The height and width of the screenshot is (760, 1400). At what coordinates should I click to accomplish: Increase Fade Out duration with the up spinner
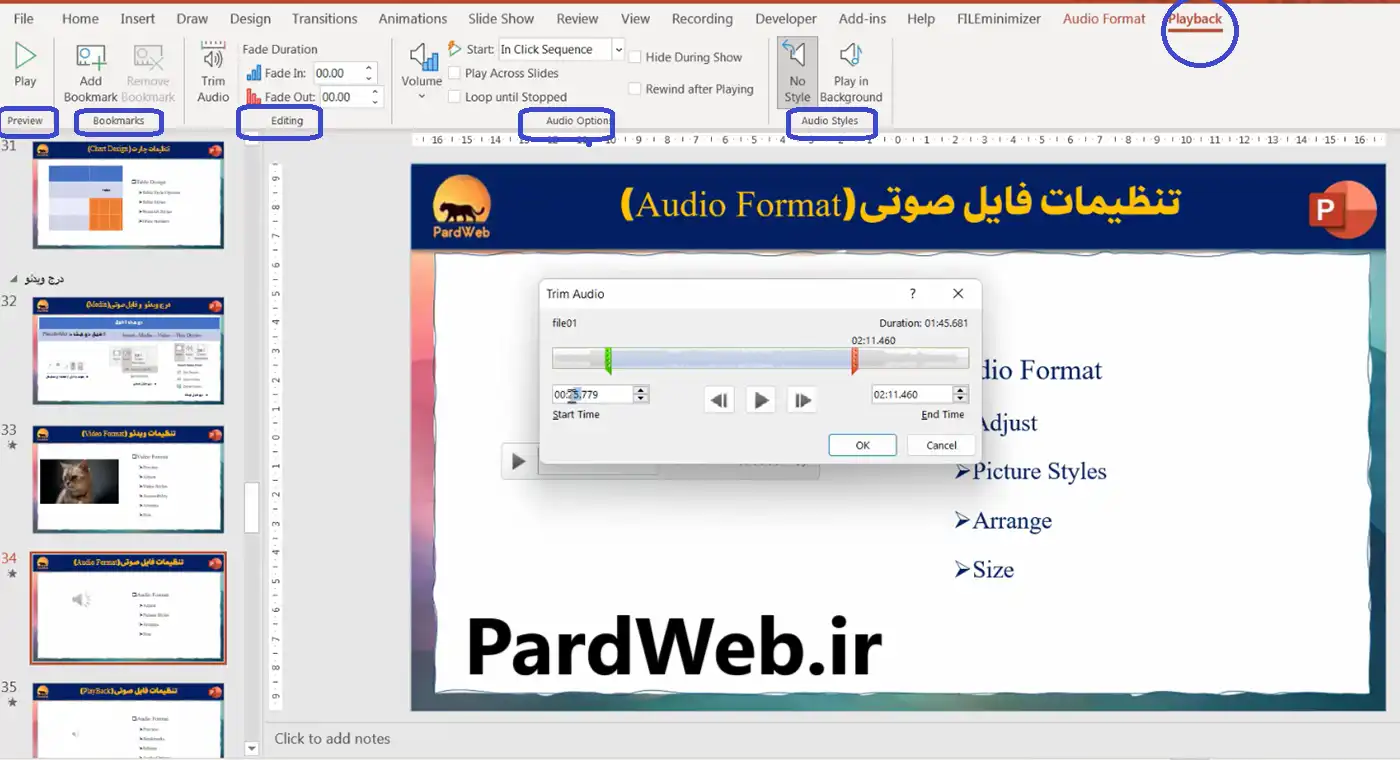376,92
